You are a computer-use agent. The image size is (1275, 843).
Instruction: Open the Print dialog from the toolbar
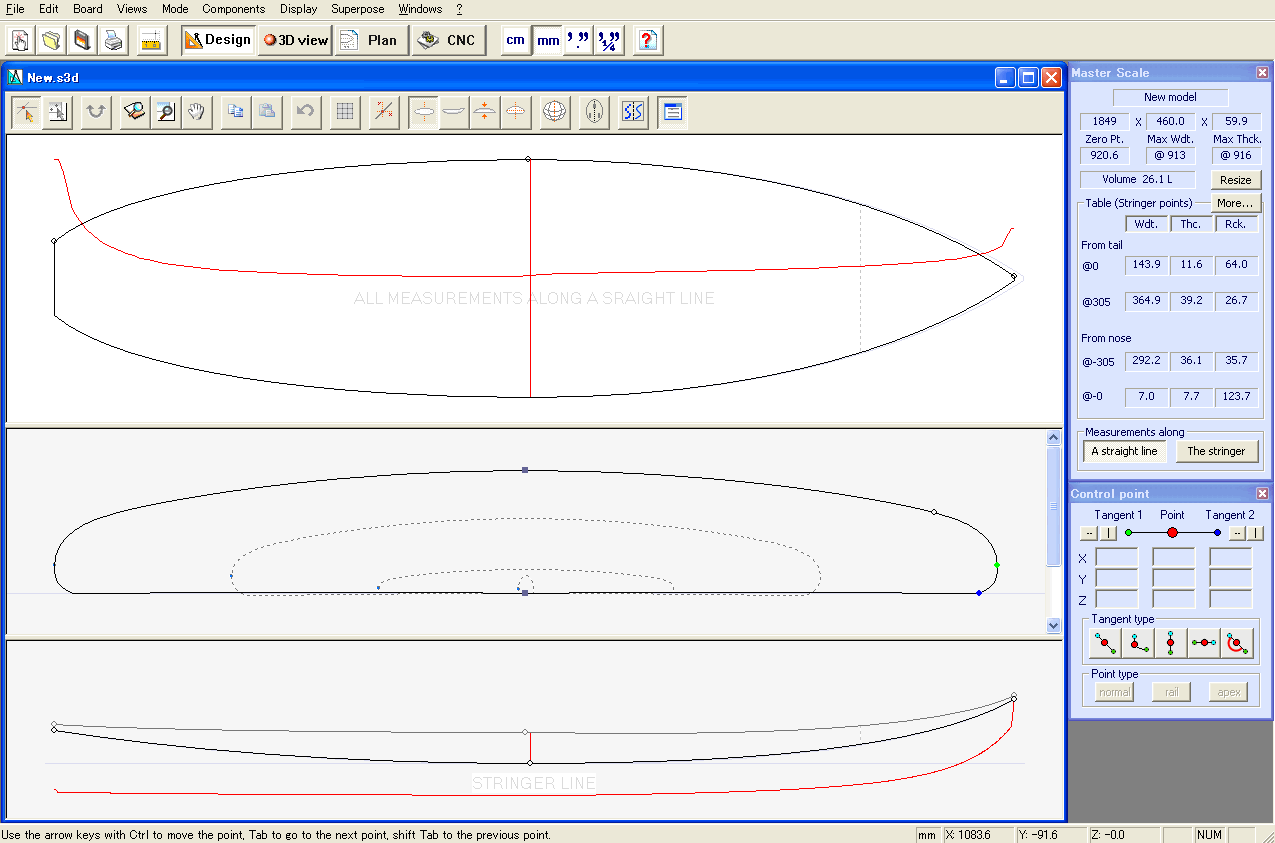tap(113, 40)
